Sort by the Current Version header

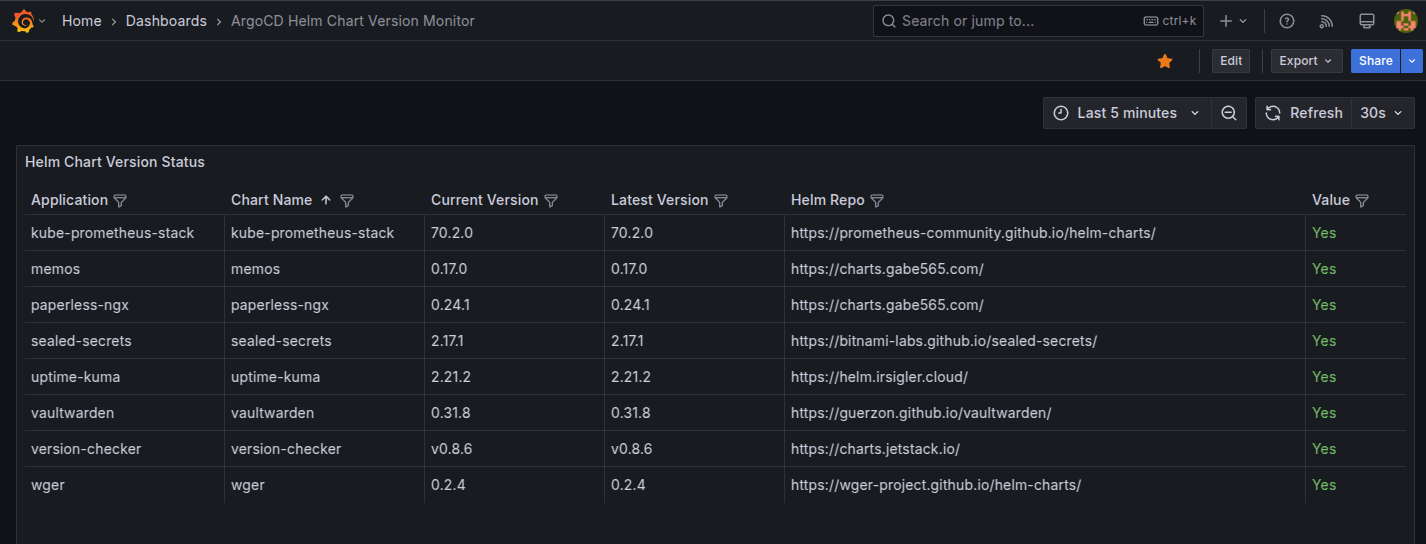(484, 200)
